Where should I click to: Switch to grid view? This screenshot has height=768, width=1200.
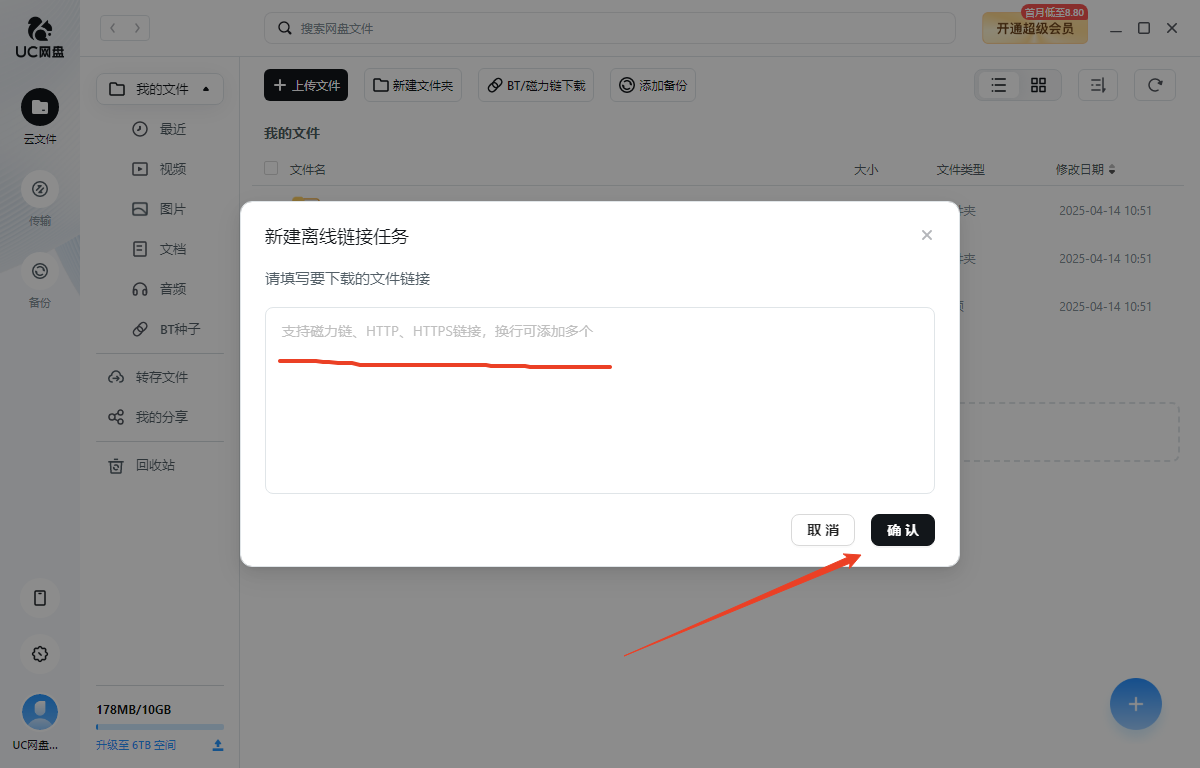[x=1038, y=85]
